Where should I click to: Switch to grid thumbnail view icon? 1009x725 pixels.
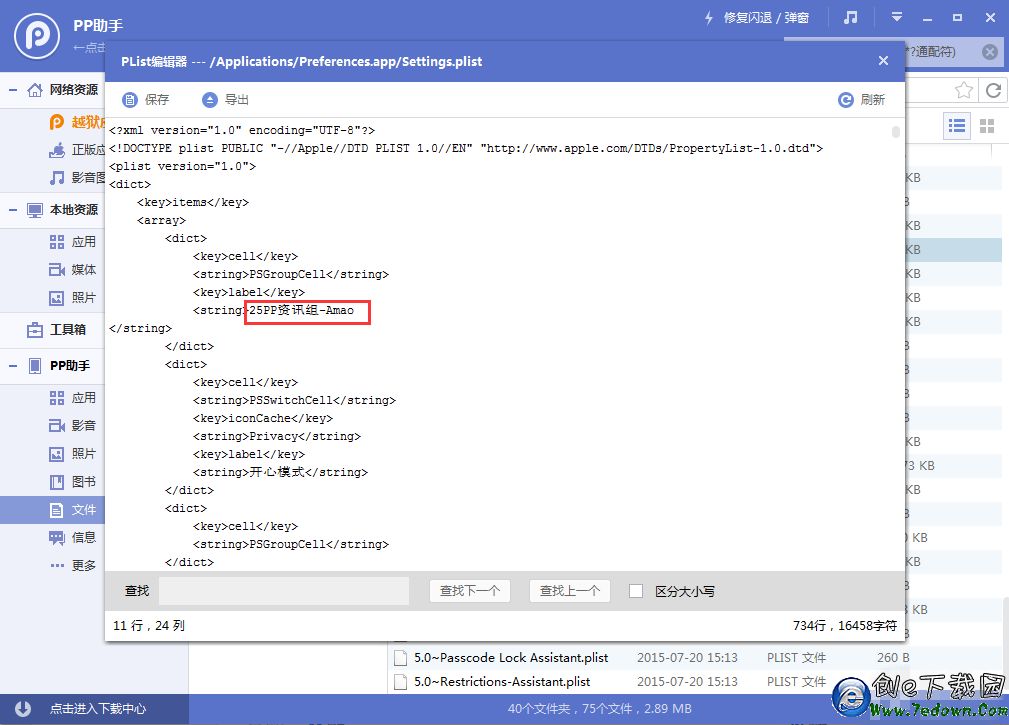tap(987, 125)
